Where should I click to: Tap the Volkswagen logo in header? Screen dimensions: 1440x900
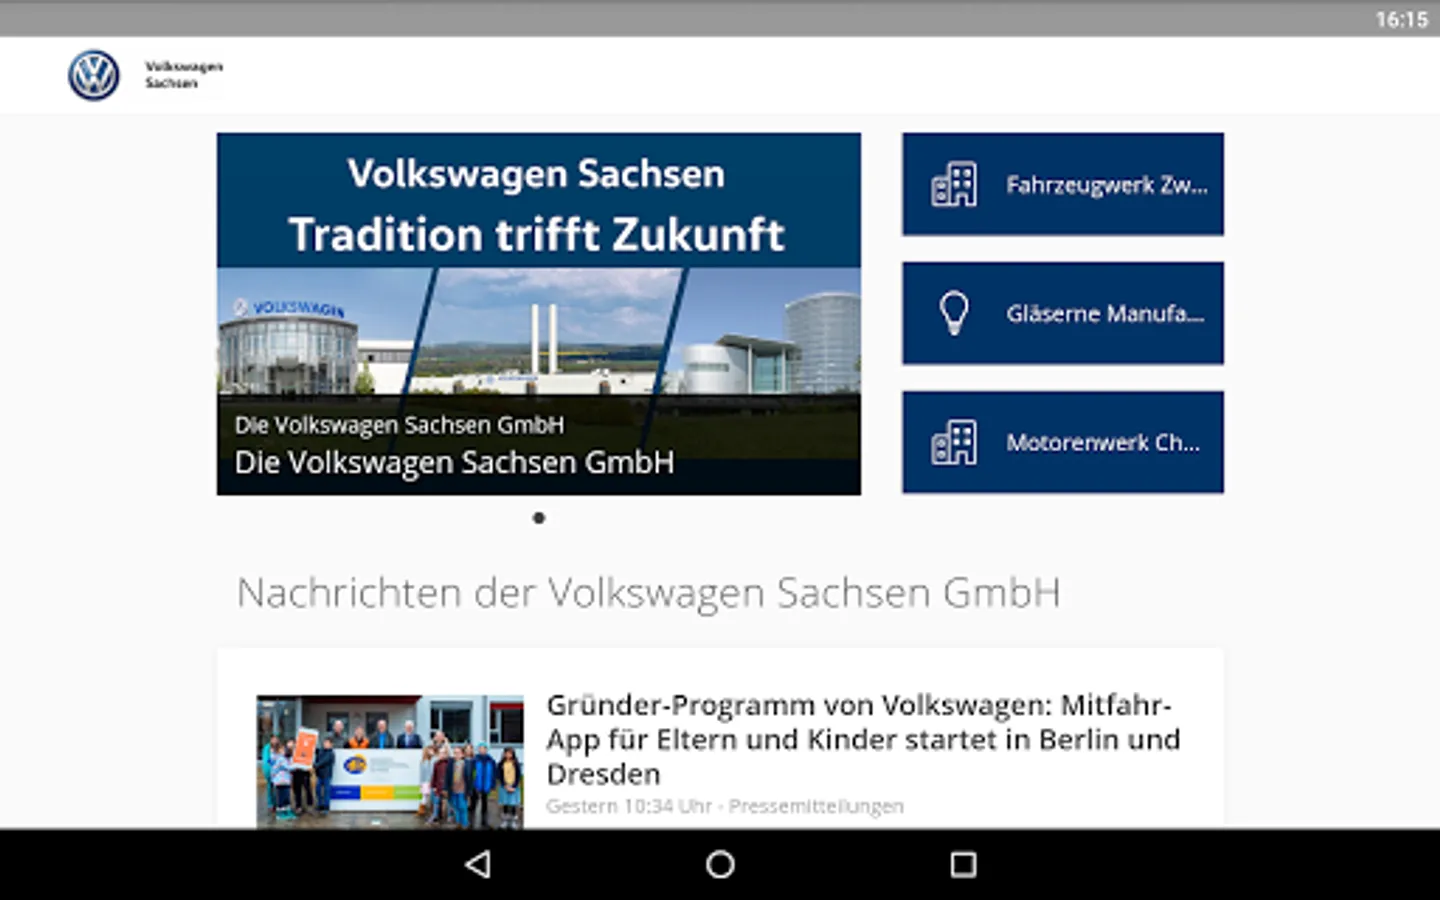[x=94, y=75]
